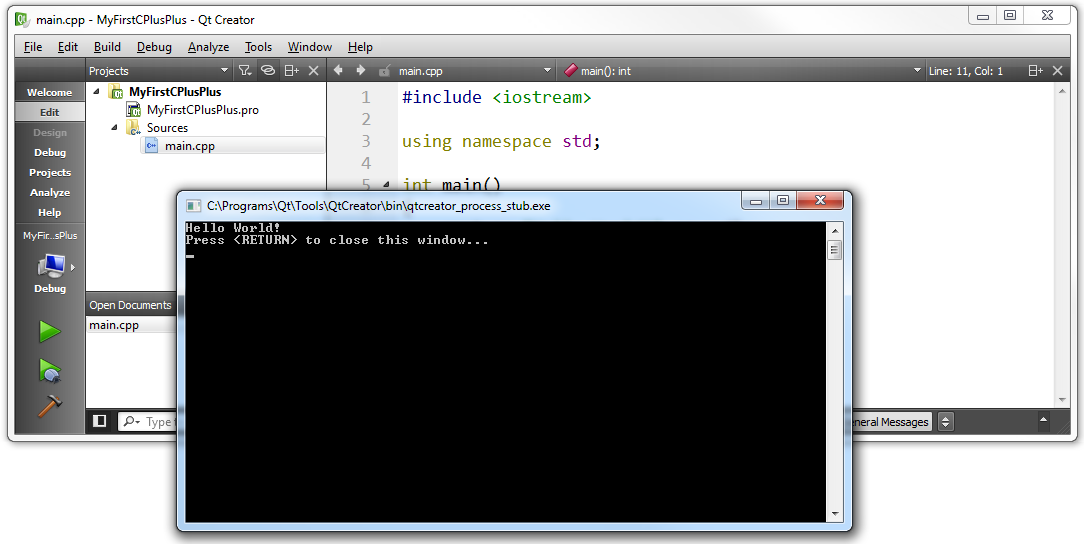The image size is (1084, 544).
Task: Switch to the Welcome mode
Action: point(49,92)
